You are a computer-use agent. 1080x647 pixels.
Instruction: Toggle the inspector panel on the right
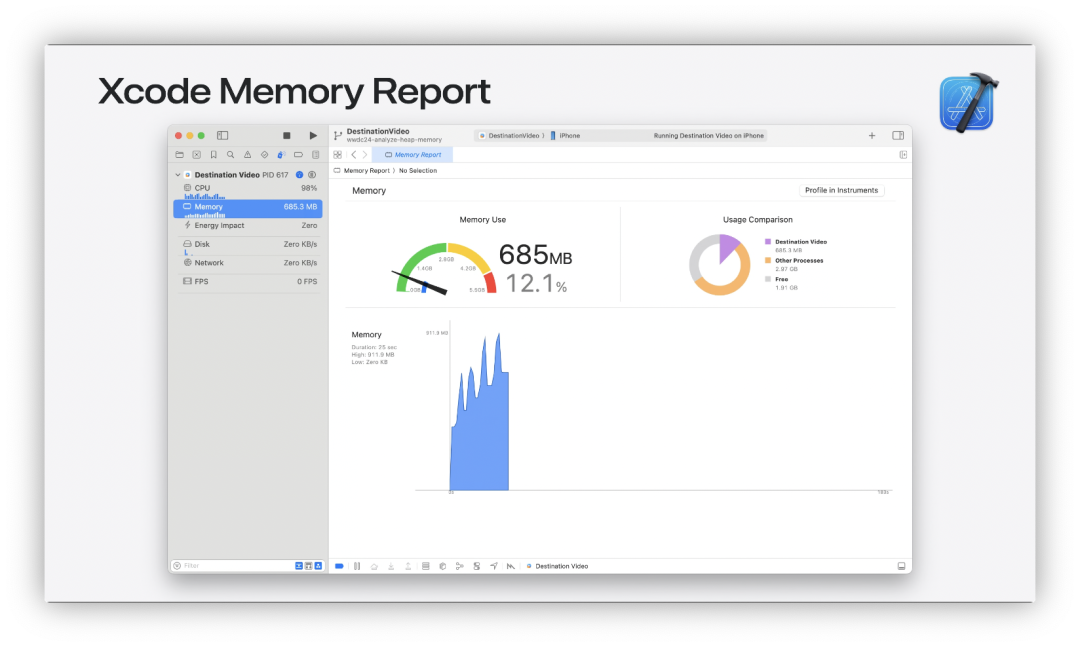[898, 136]
